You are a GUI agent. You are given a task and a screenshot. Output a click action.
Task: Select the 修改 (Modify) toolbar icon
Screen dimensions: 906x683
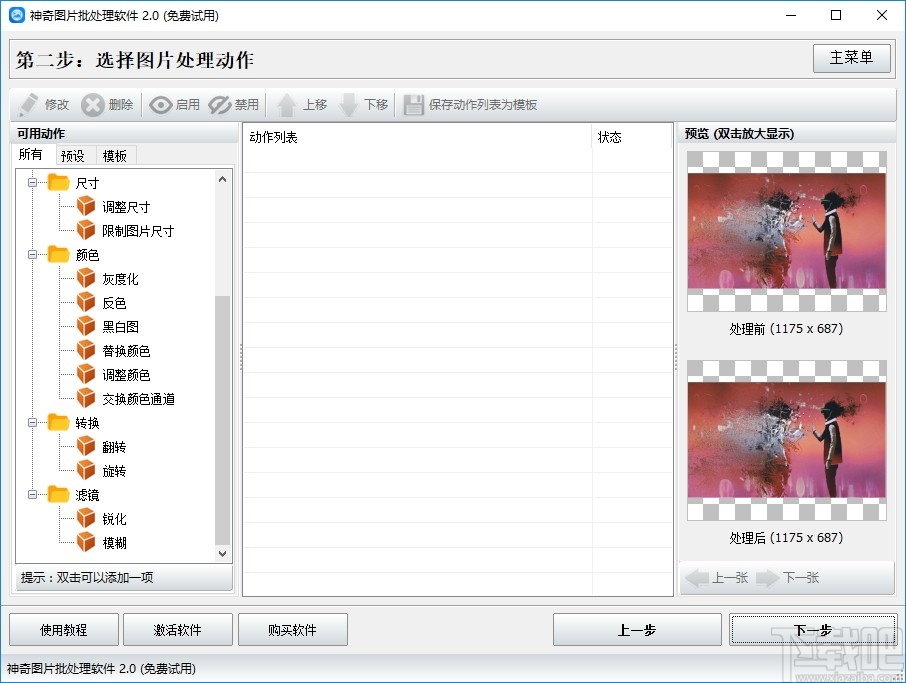pos(44,104)
